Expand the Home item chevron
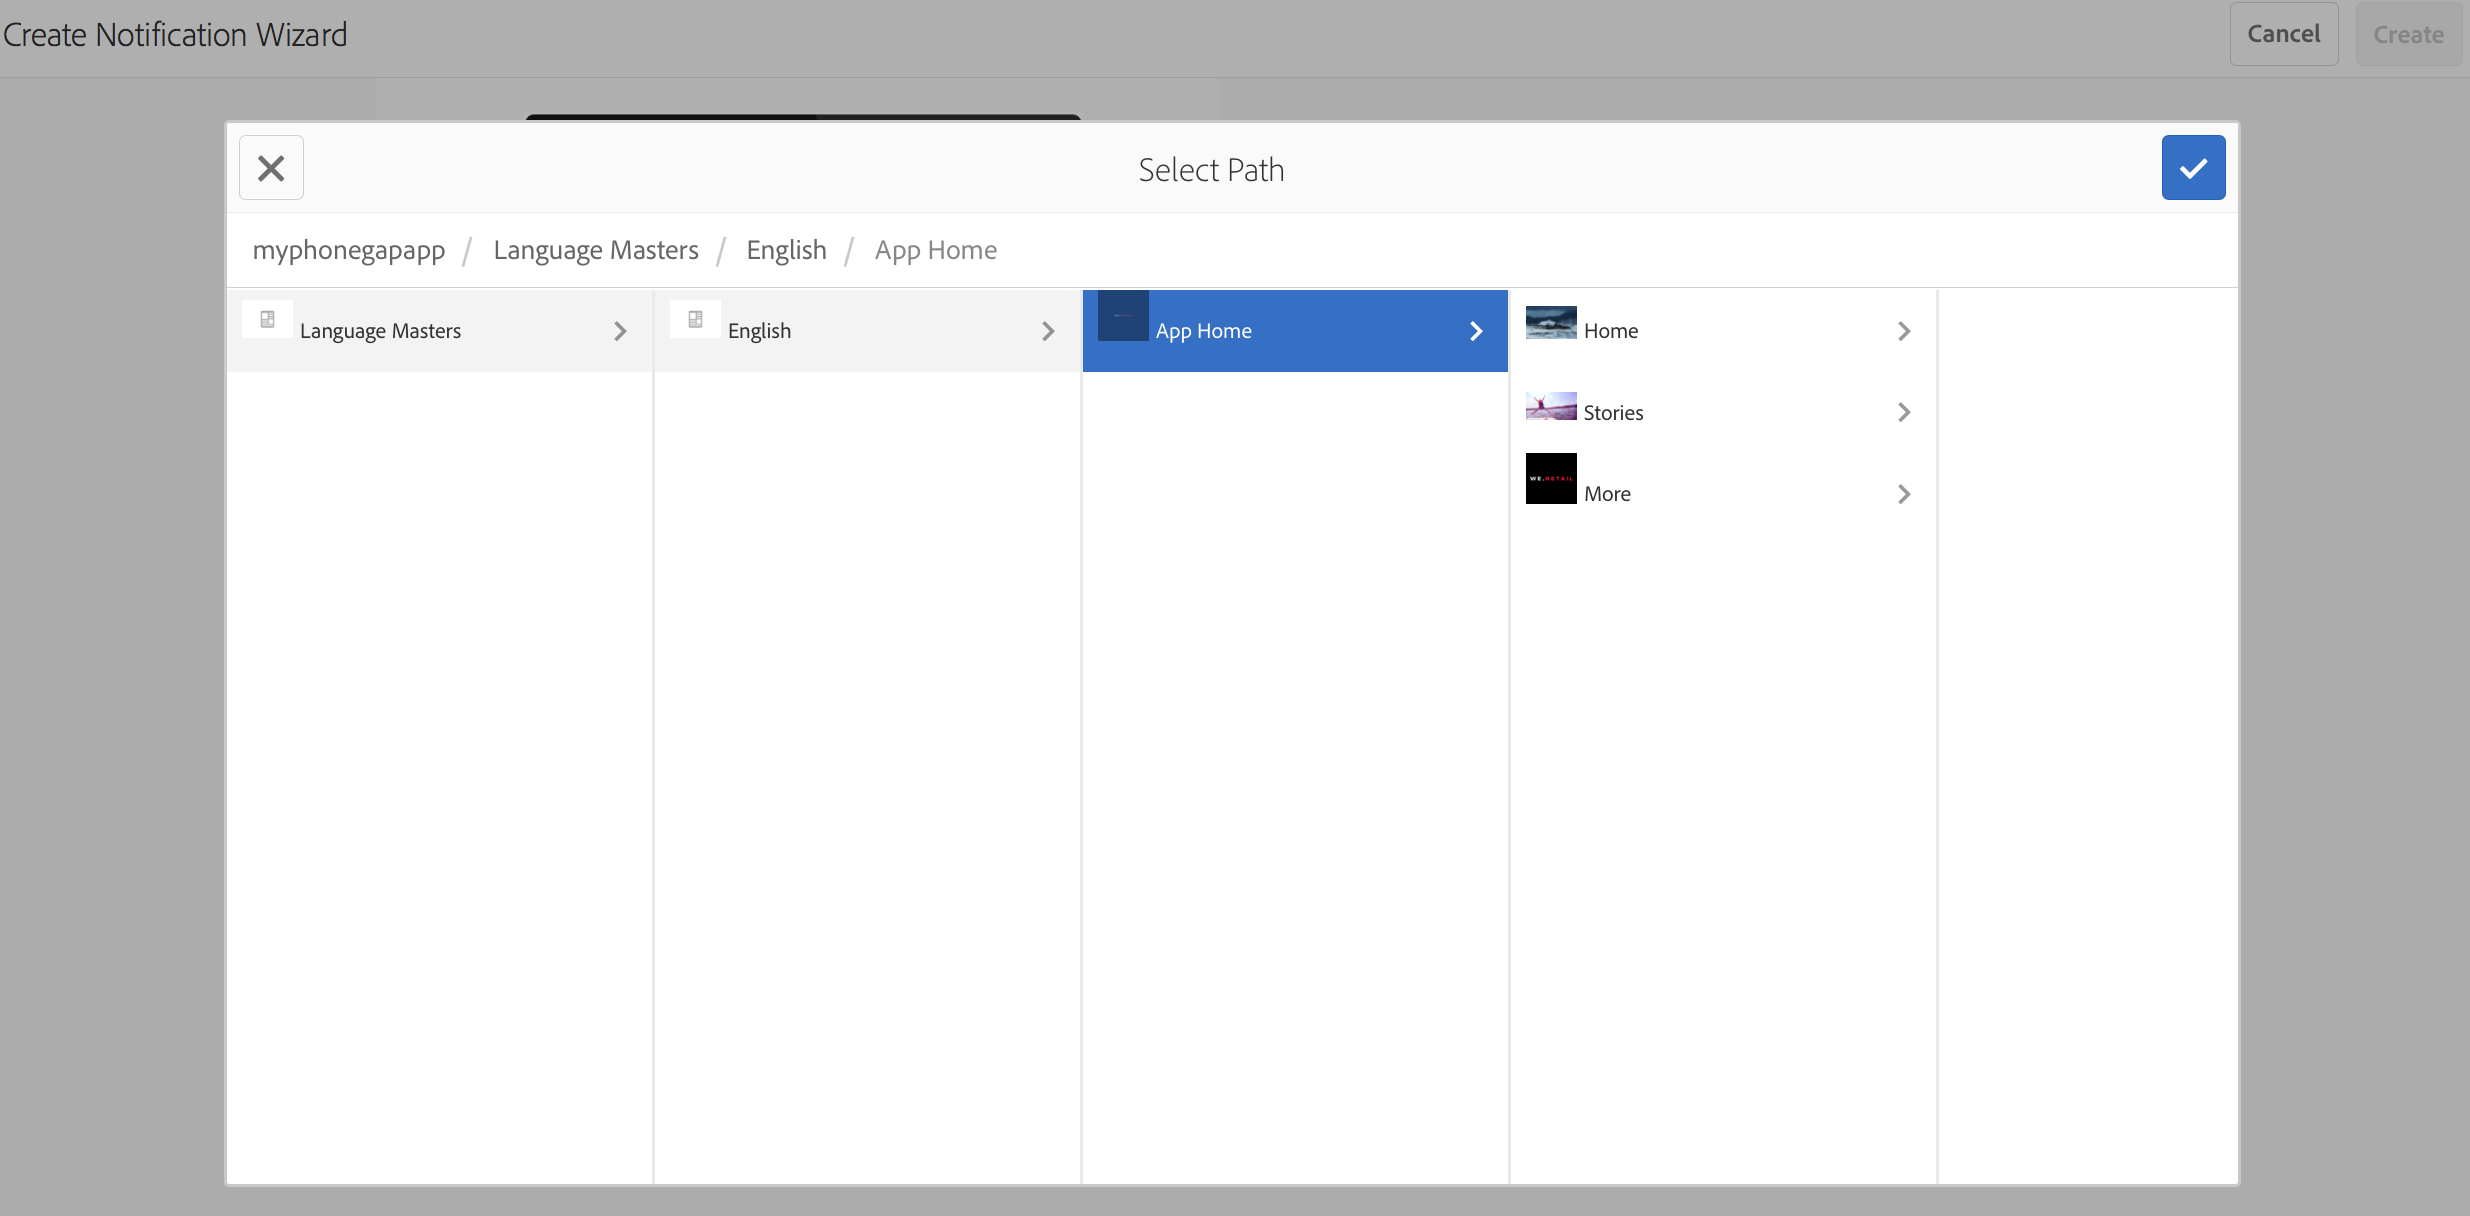Viewport: 2470px width, 1216px height. [x=1904, y=331]
